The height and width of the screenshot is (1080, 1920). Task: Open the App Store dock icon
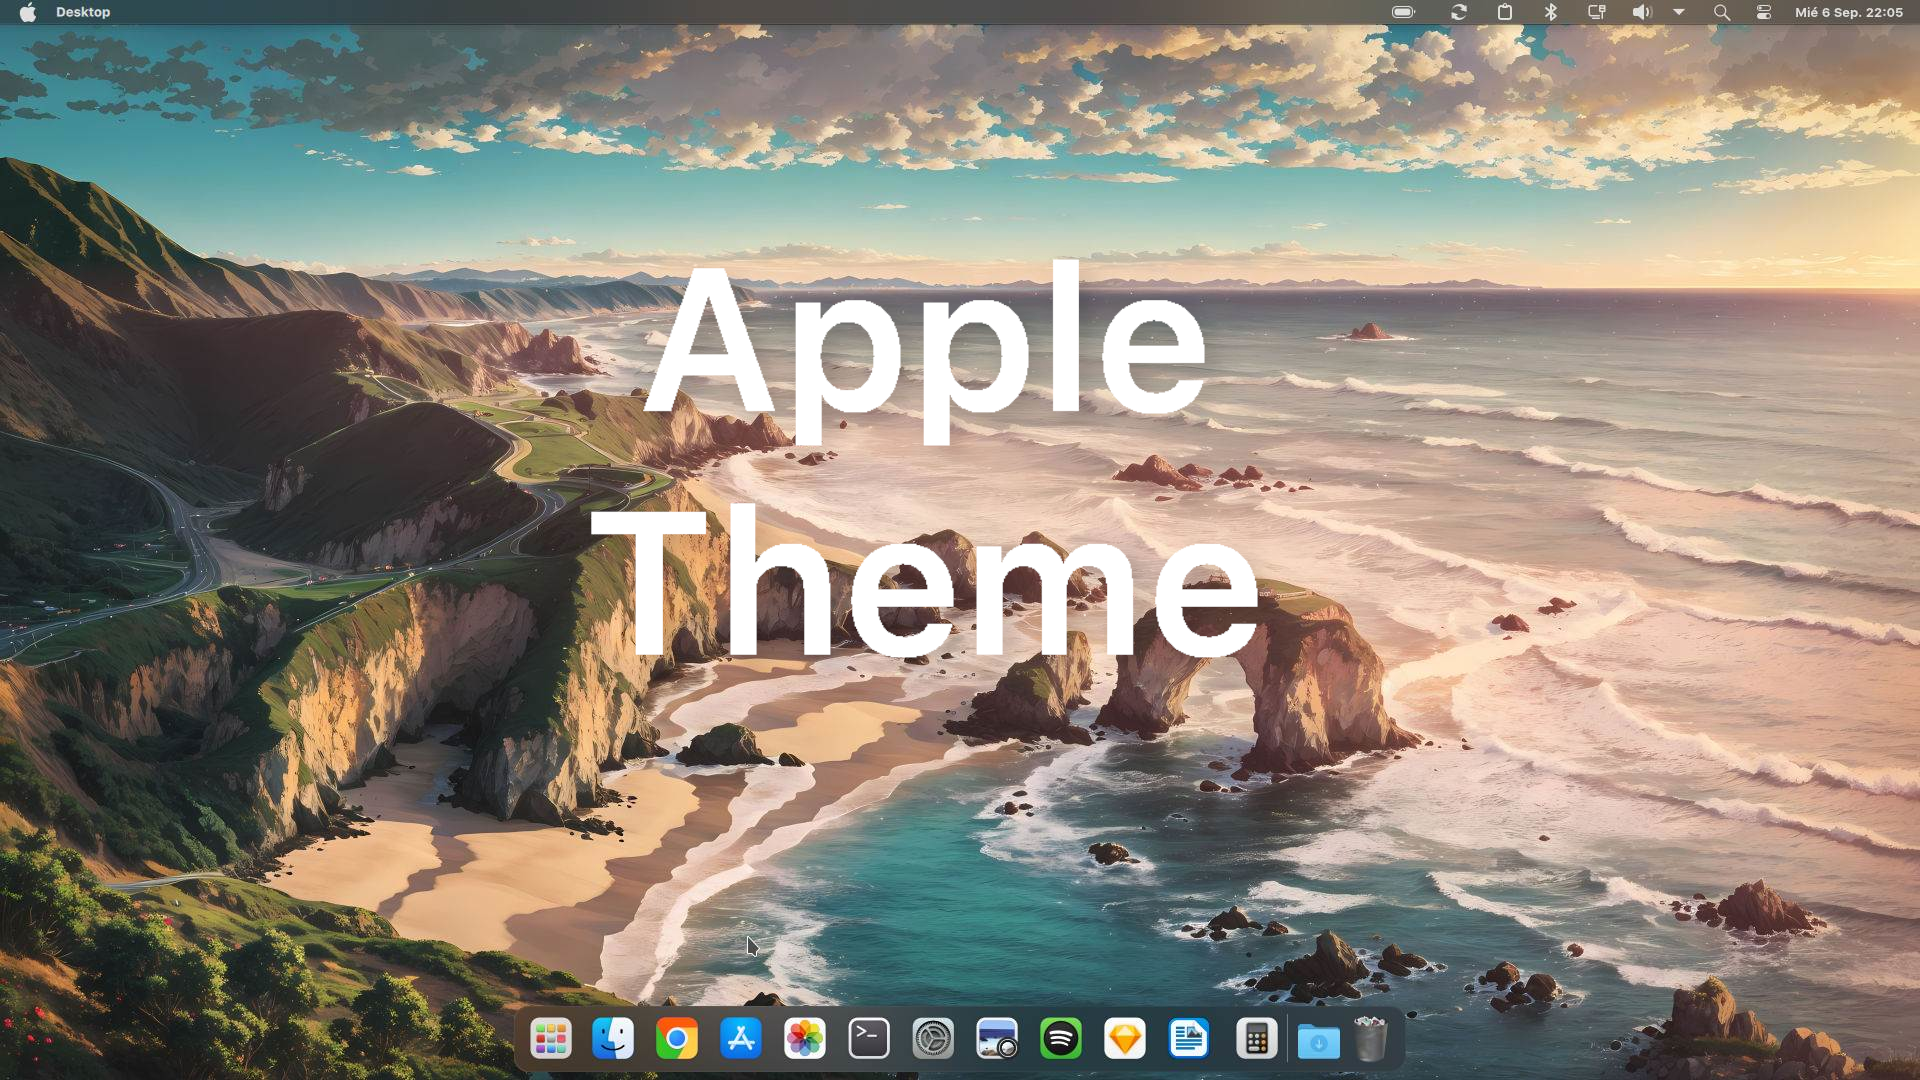click(x=741, y=1039)
